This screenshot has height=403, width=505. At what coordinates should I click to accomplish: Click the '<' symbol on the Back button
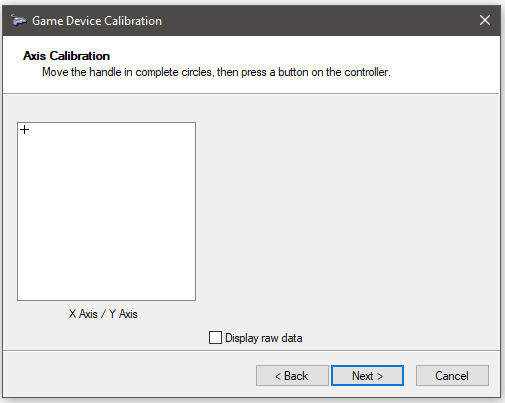point(278,376)
